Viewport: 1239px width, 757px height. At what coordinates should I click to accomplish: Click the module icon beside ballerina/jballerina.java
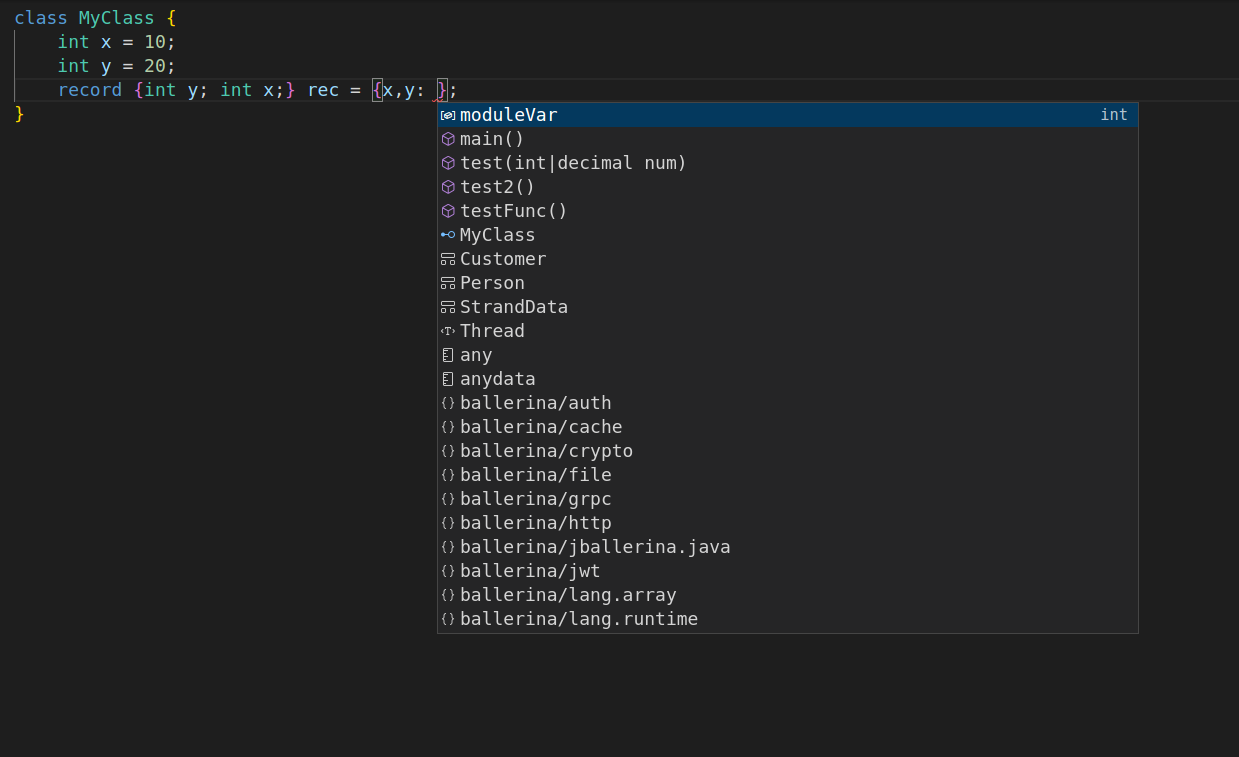coord(448,547)
